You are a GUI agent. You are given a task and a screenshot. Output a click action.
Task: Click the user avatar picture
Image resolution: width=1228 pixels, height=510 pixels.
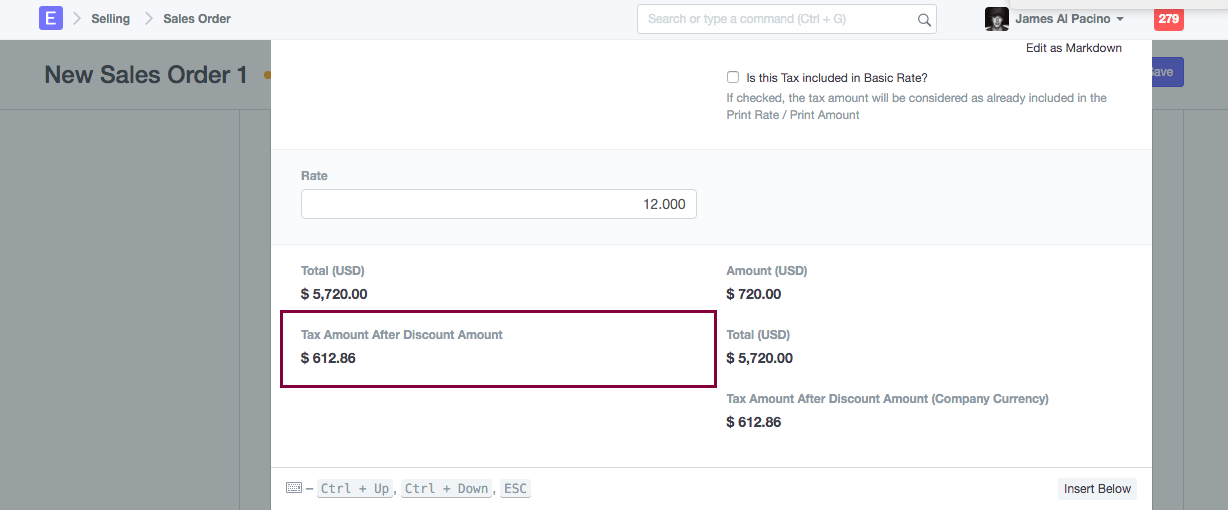pos(996,19)
